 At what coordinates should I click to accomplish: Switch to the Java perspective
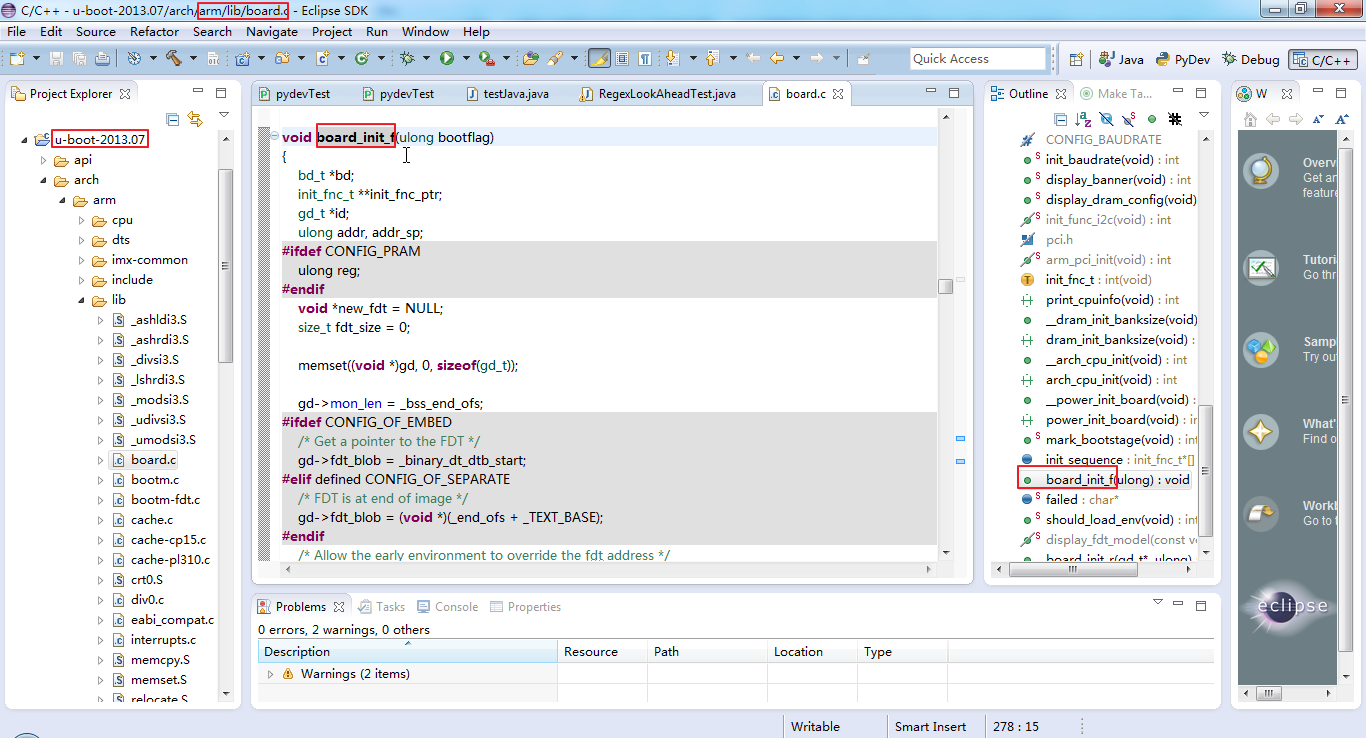1120,59
